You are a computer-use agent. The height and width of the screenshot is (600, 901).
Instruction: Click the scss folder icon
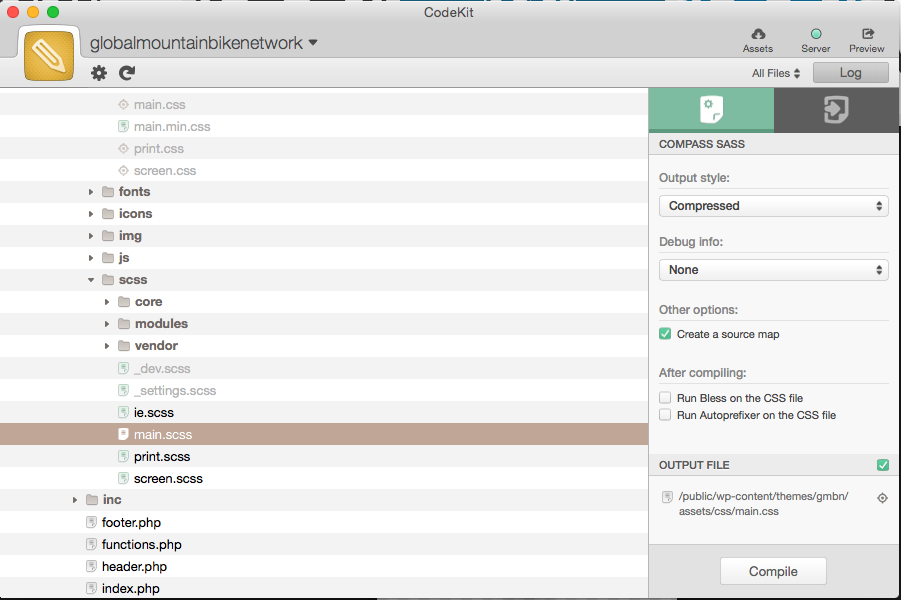click(108, 280)
